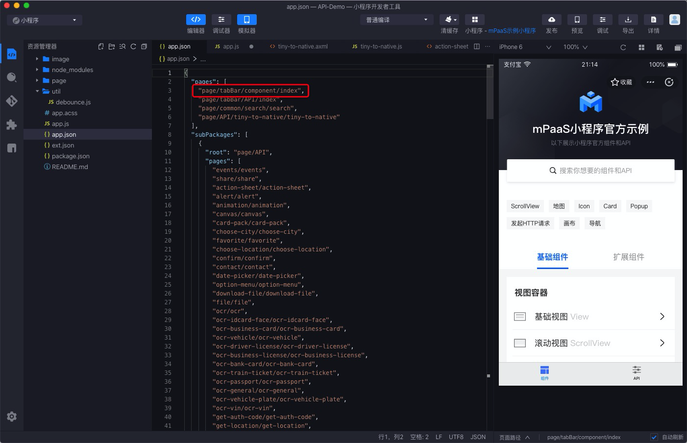Open the extensions puzzle icon in sidebar
The width and height of the screenshot is (687, 443).
[12, 125]
